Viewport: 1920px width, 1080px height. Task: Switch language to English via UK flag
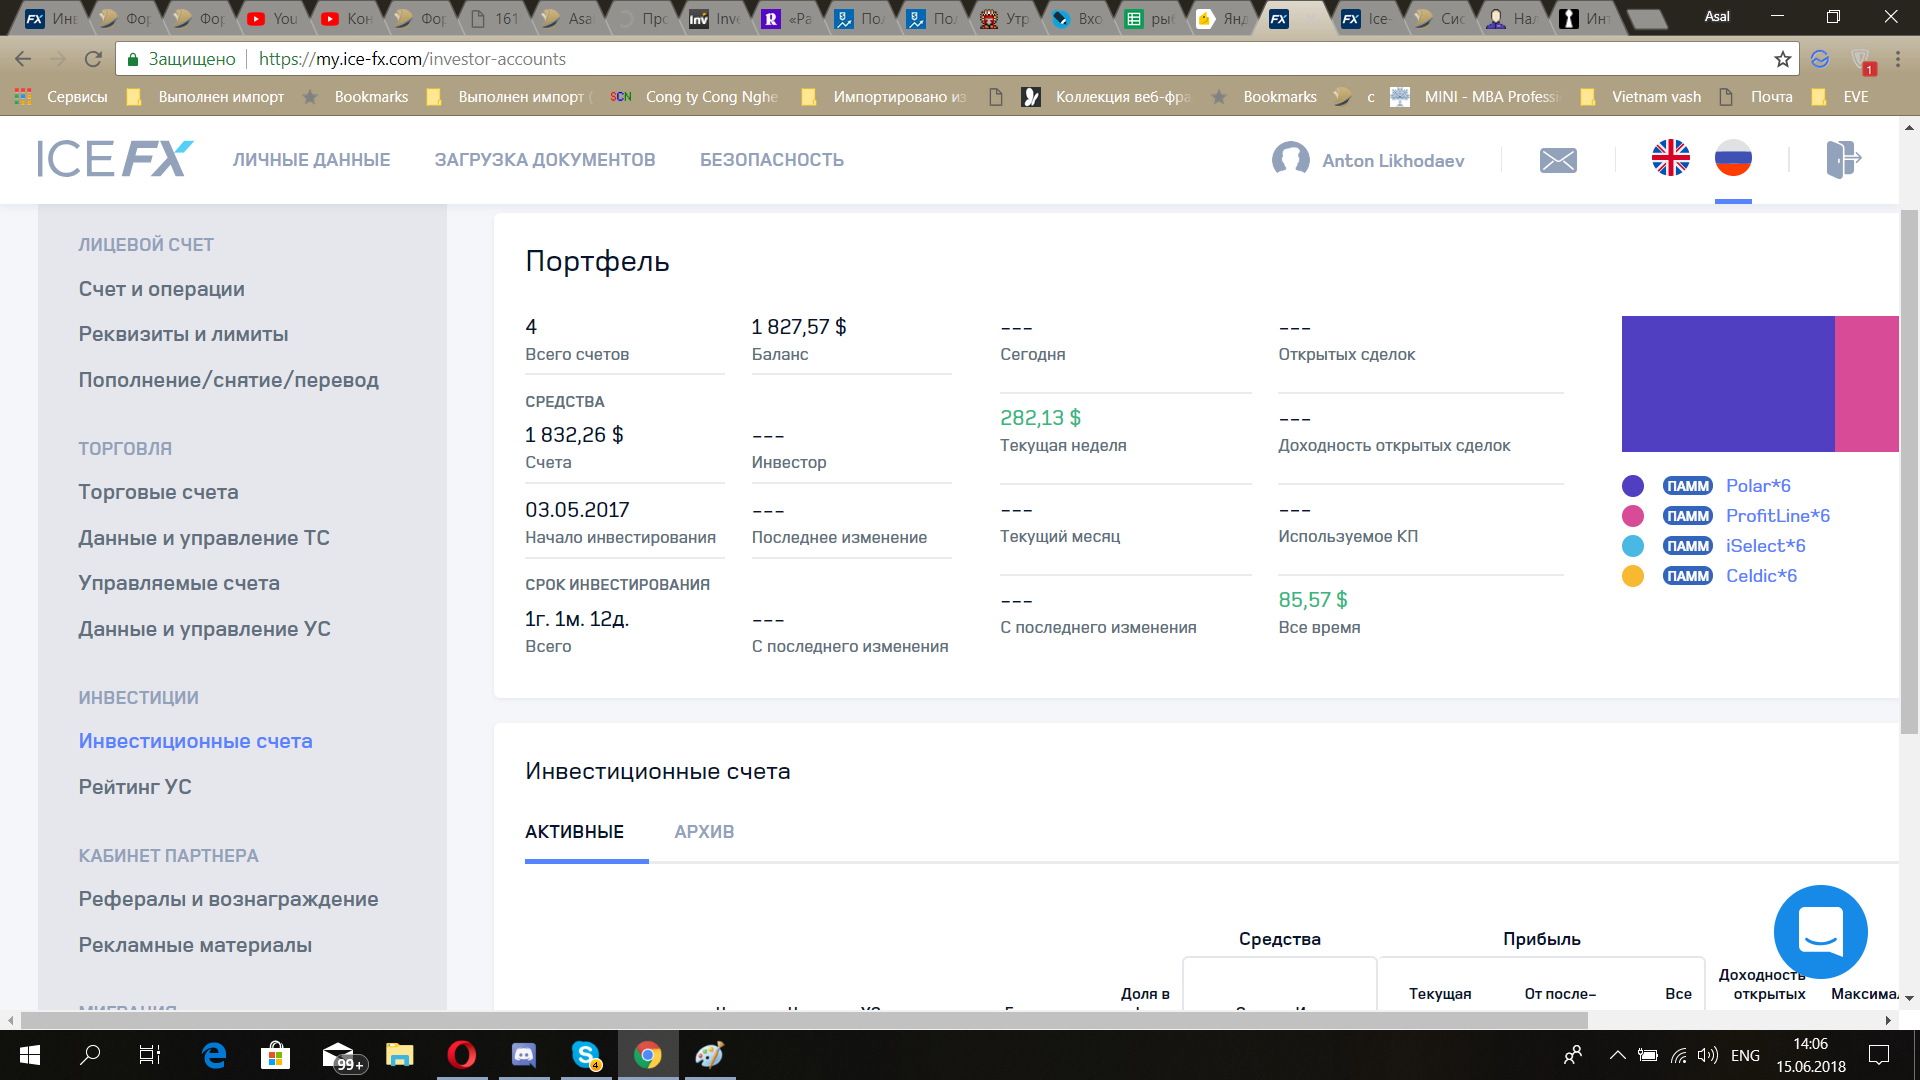coord(1670,158)
